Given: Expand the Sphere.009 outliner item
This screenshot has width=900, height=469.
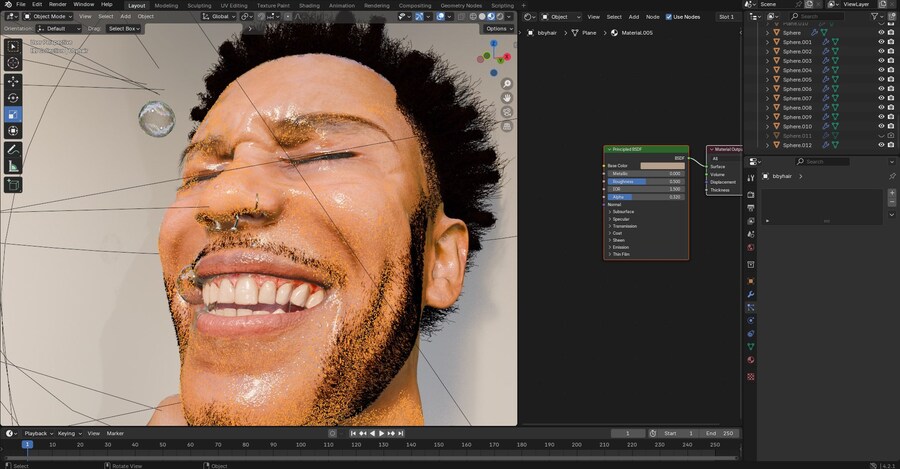Looking at the screenshot, I should tap(767, 117).
